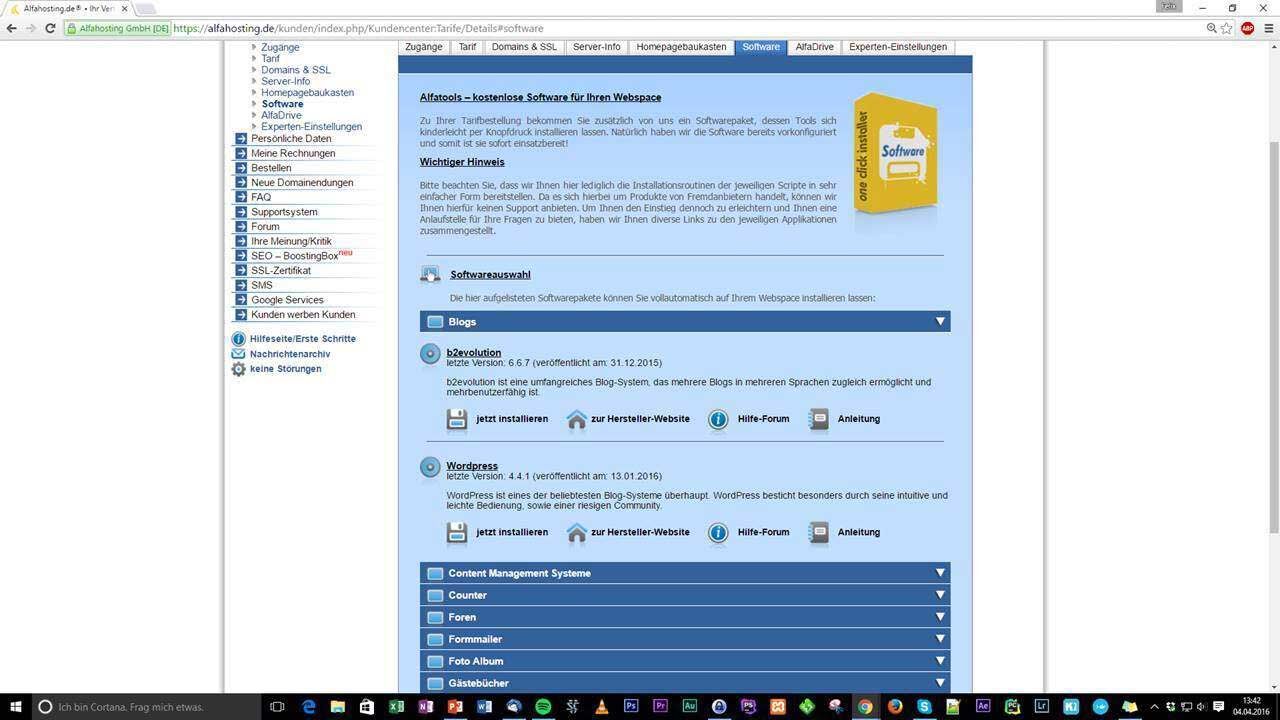The height and width of the screenshot is (720, 1280).
Task: Click the CD icon beside b2evolution title
Action: 430,354
